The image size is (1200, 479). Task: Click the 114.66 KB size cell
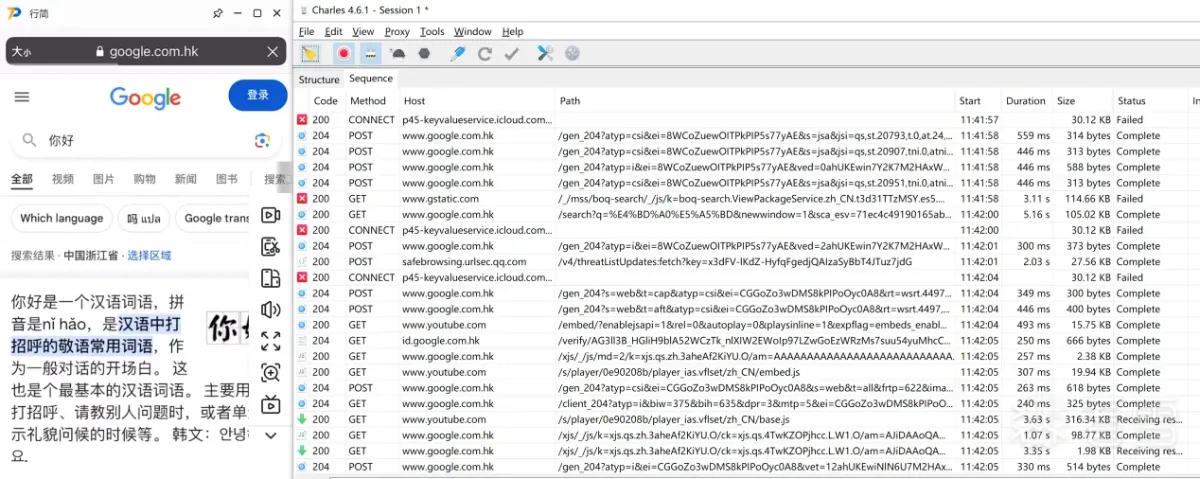tap(1083, 199)
